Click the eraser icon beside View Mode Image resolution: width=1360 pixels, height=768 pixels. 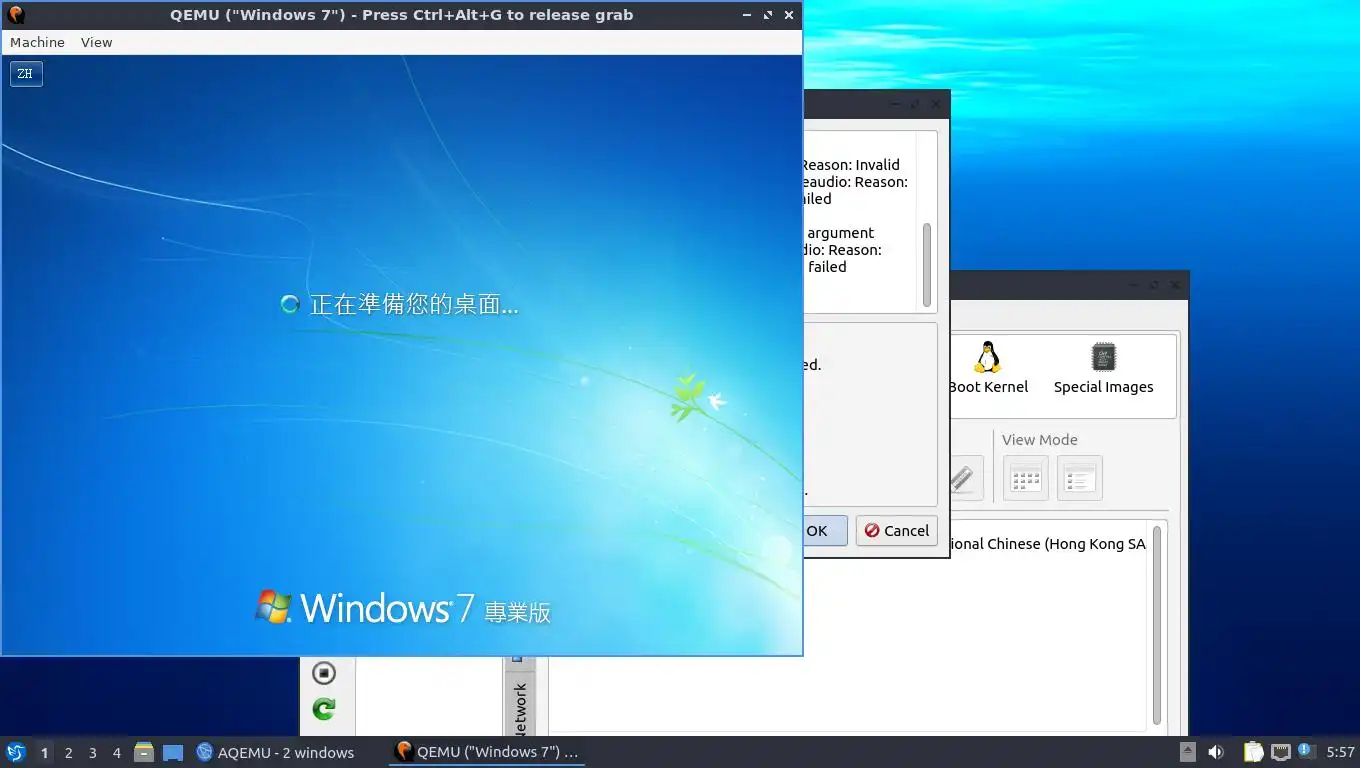point(964,478)
